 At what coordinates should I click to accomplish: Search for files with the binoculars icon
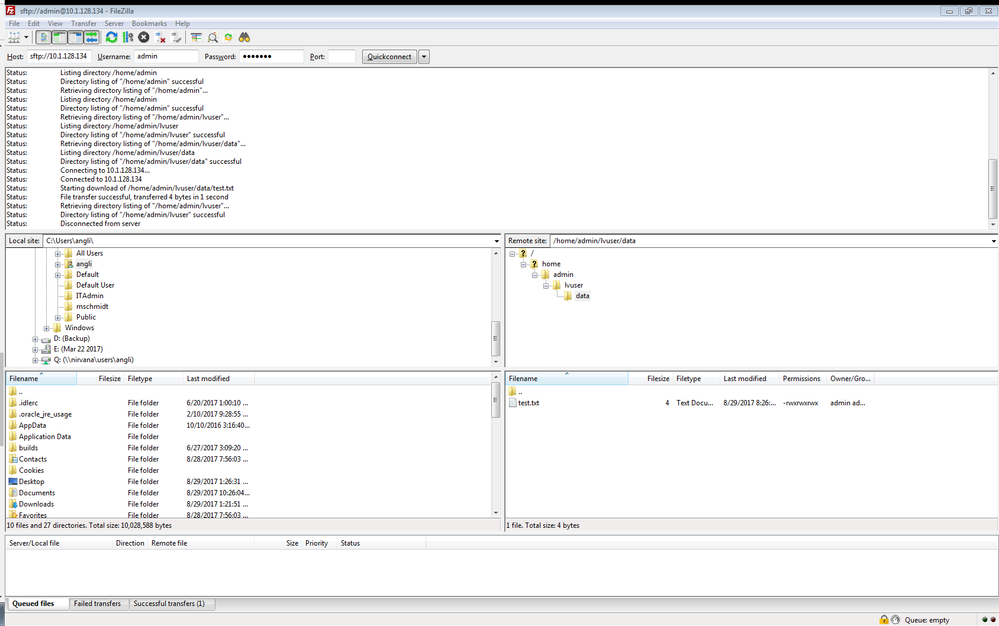coord(244,38)
